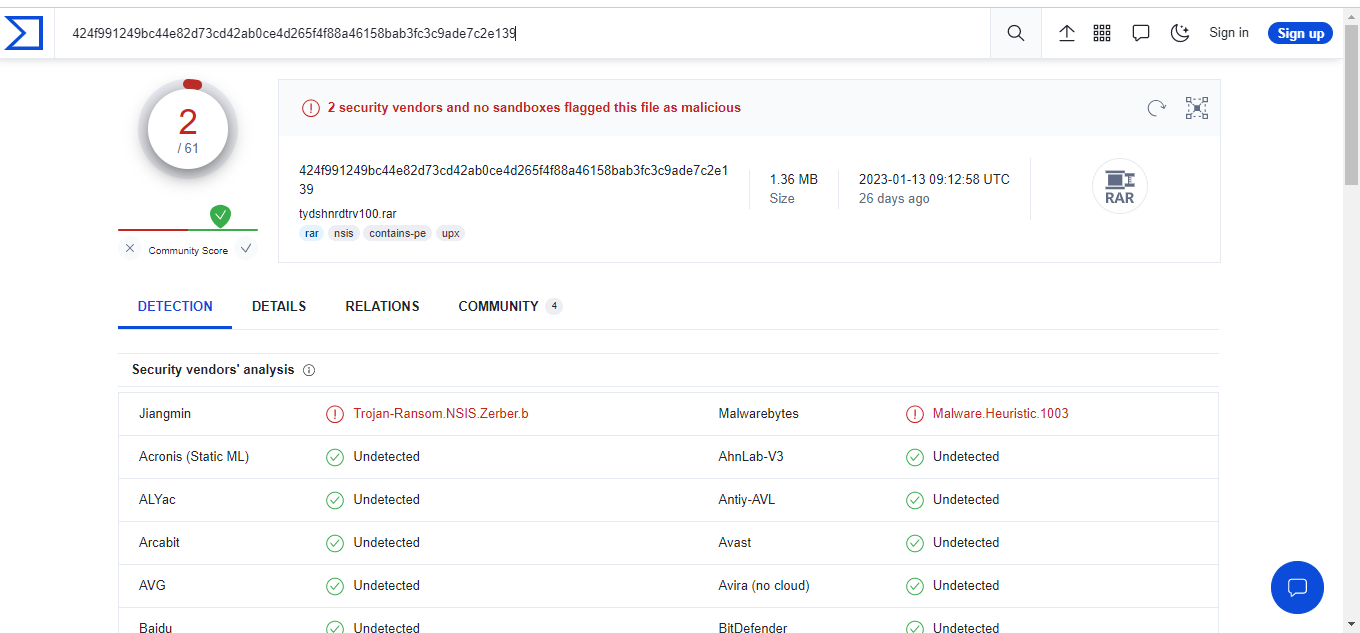Click the ALYac undetected check icon
Screen dimensions: 1360x633
click(335, 500)
